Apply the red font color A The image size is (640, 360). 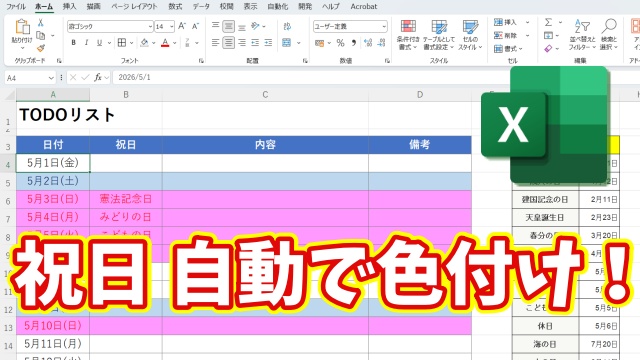pyautogui.click(x=165, y=42)
